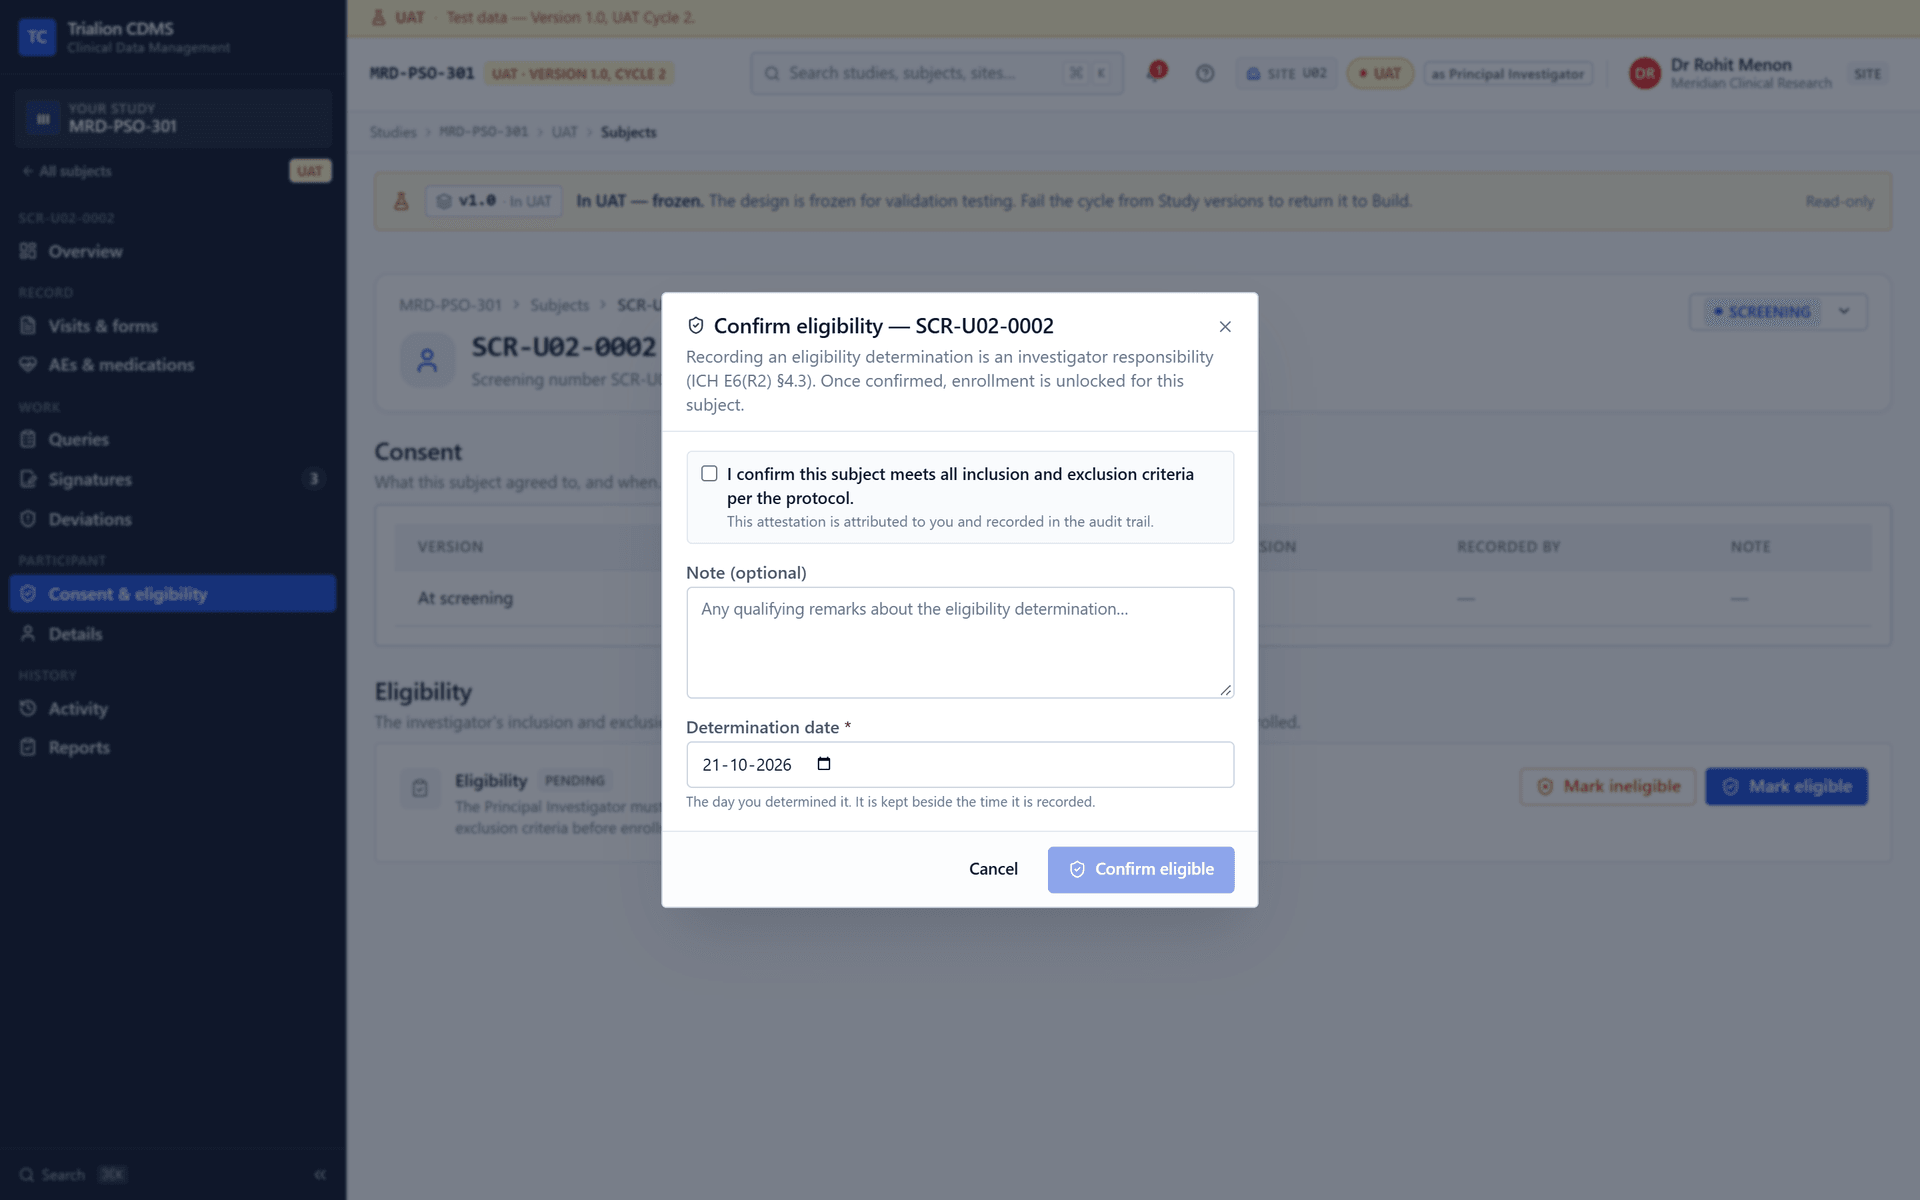
Task: Expand the SCREENING status dropdown
Action: 1778,312
